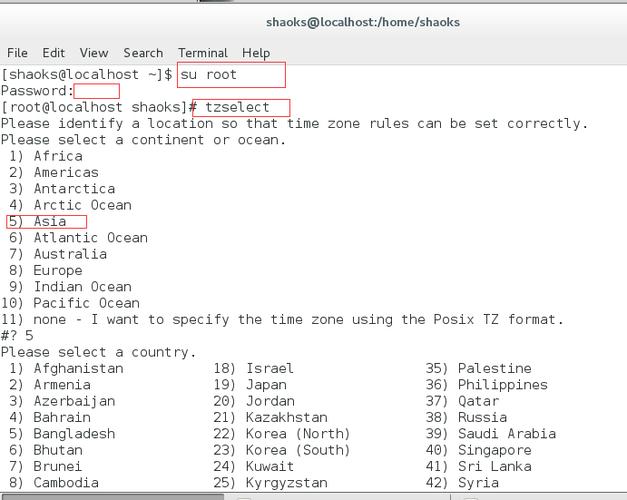
Task: Open the Search menu
Action: point(143,53)
